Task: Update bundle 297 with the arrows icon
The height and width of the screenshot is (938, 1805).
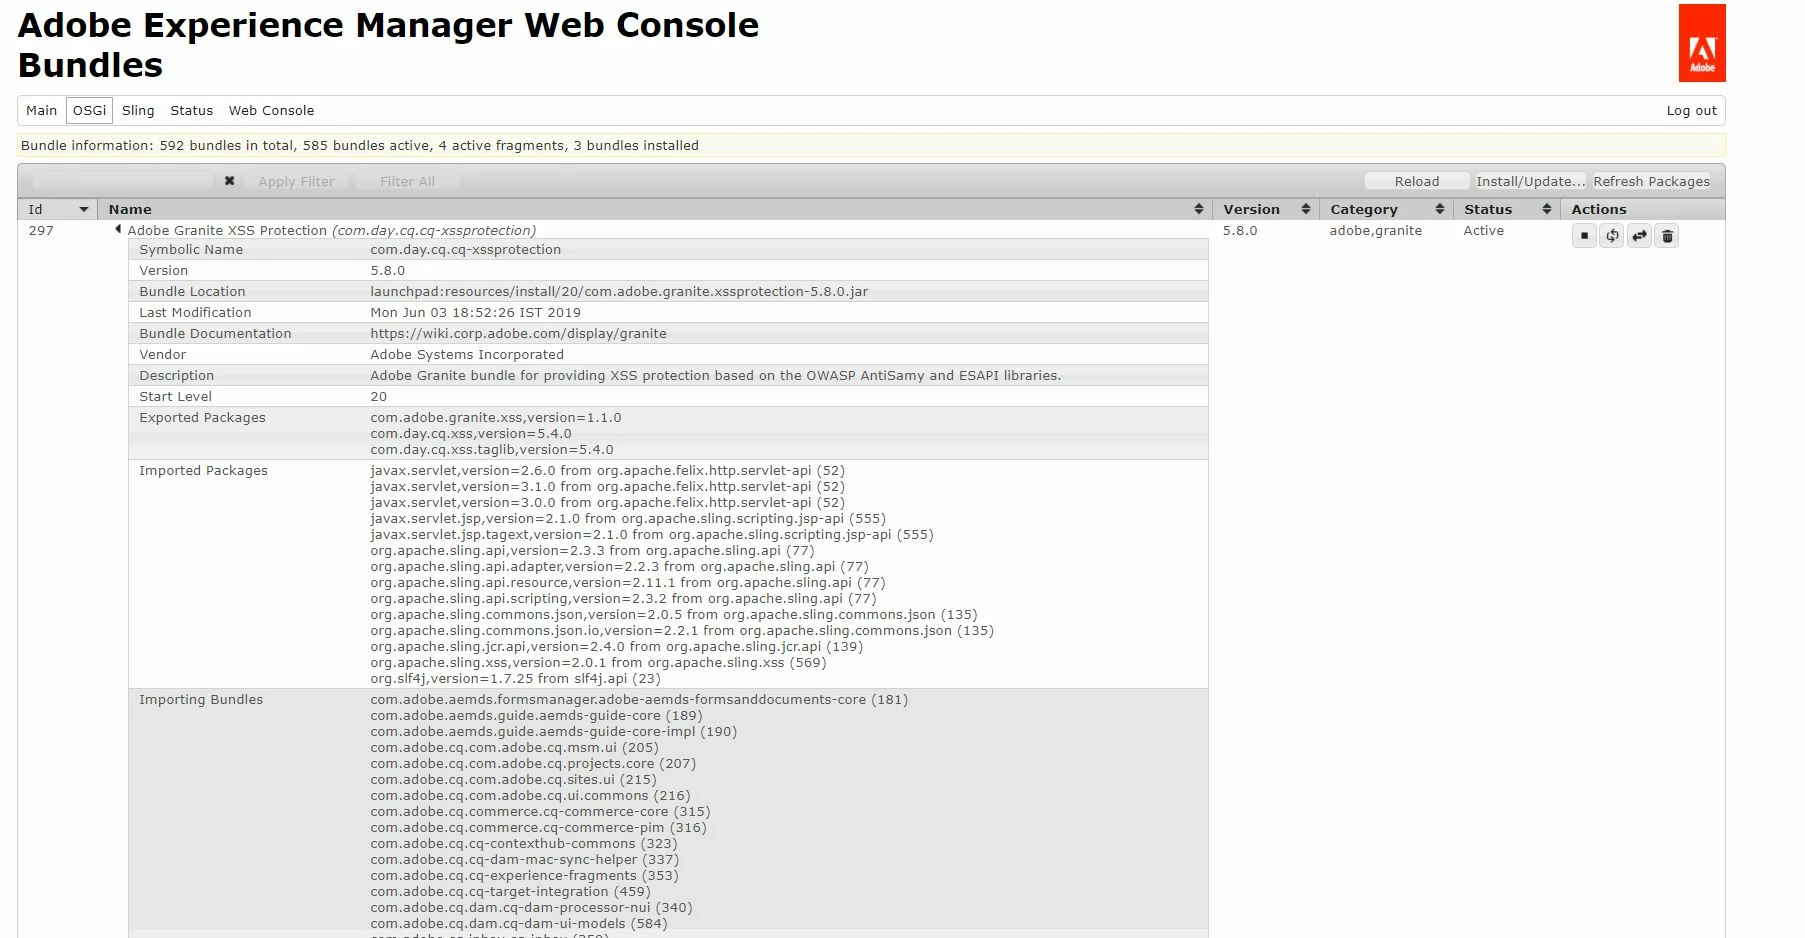Action: tap(1639, 236)
